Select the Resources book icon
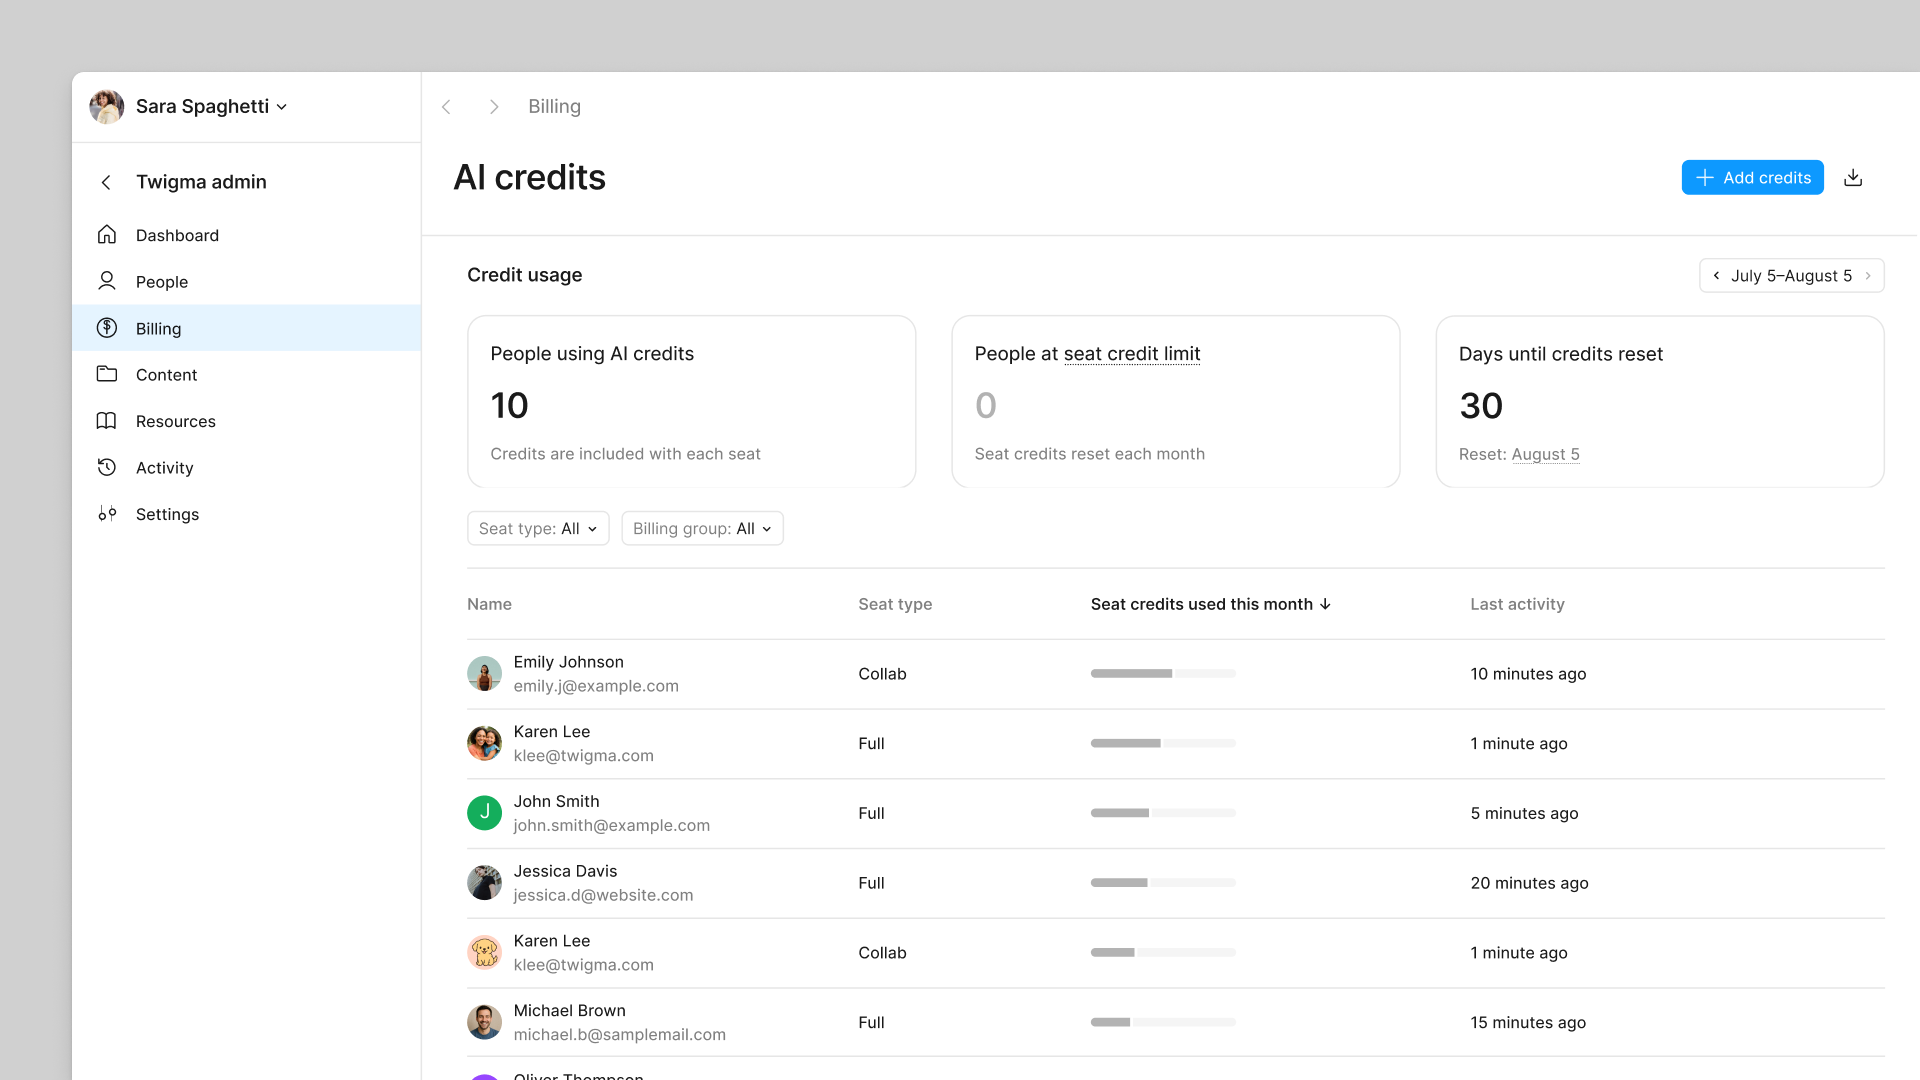This screenshot has width=1920, height=1080. pos(107,421)
